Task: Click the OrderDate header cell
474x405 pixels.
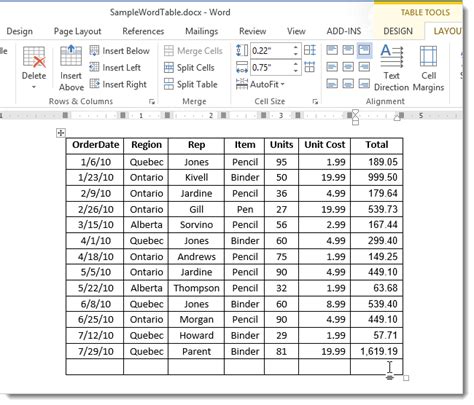Action: click(x=95, y=145)
